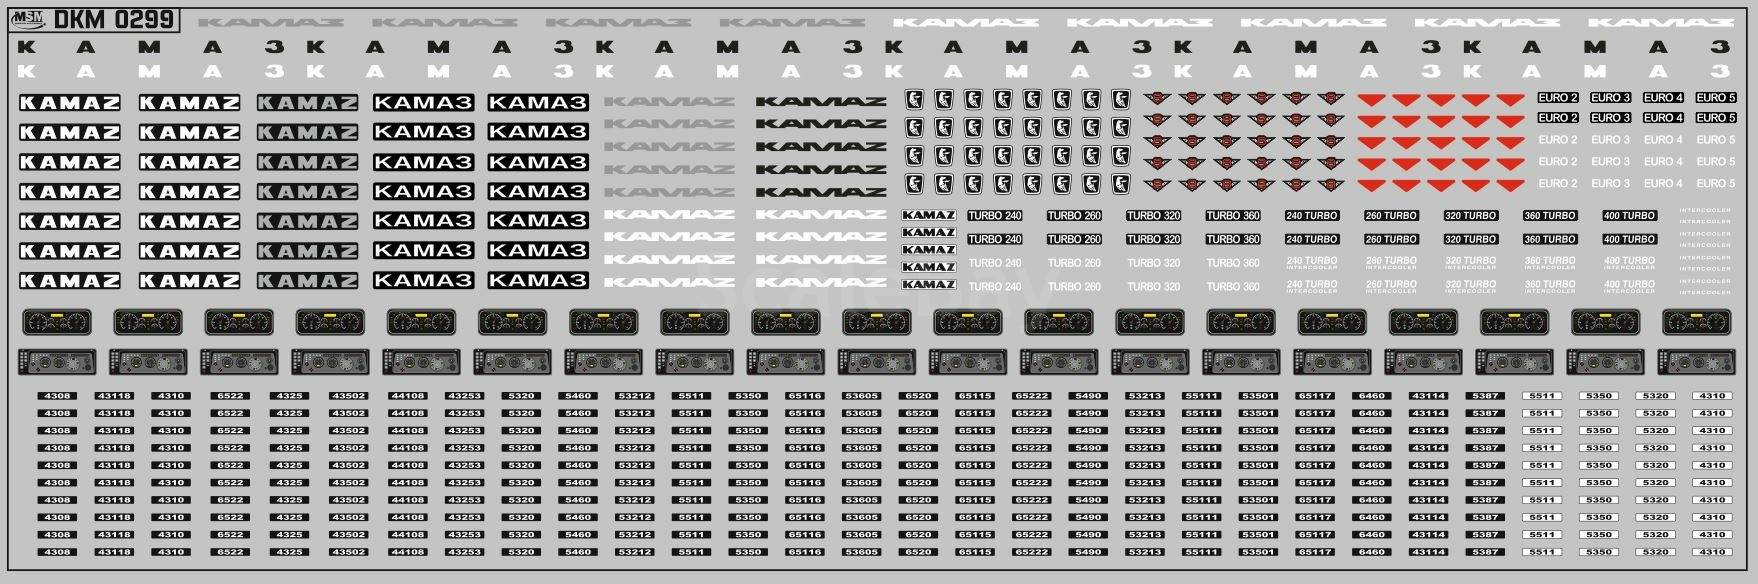Select the topmost black TURBO 240 label
Image resolution: width=1758 pixels, height=584 pixels.
(x=995, y=215)
